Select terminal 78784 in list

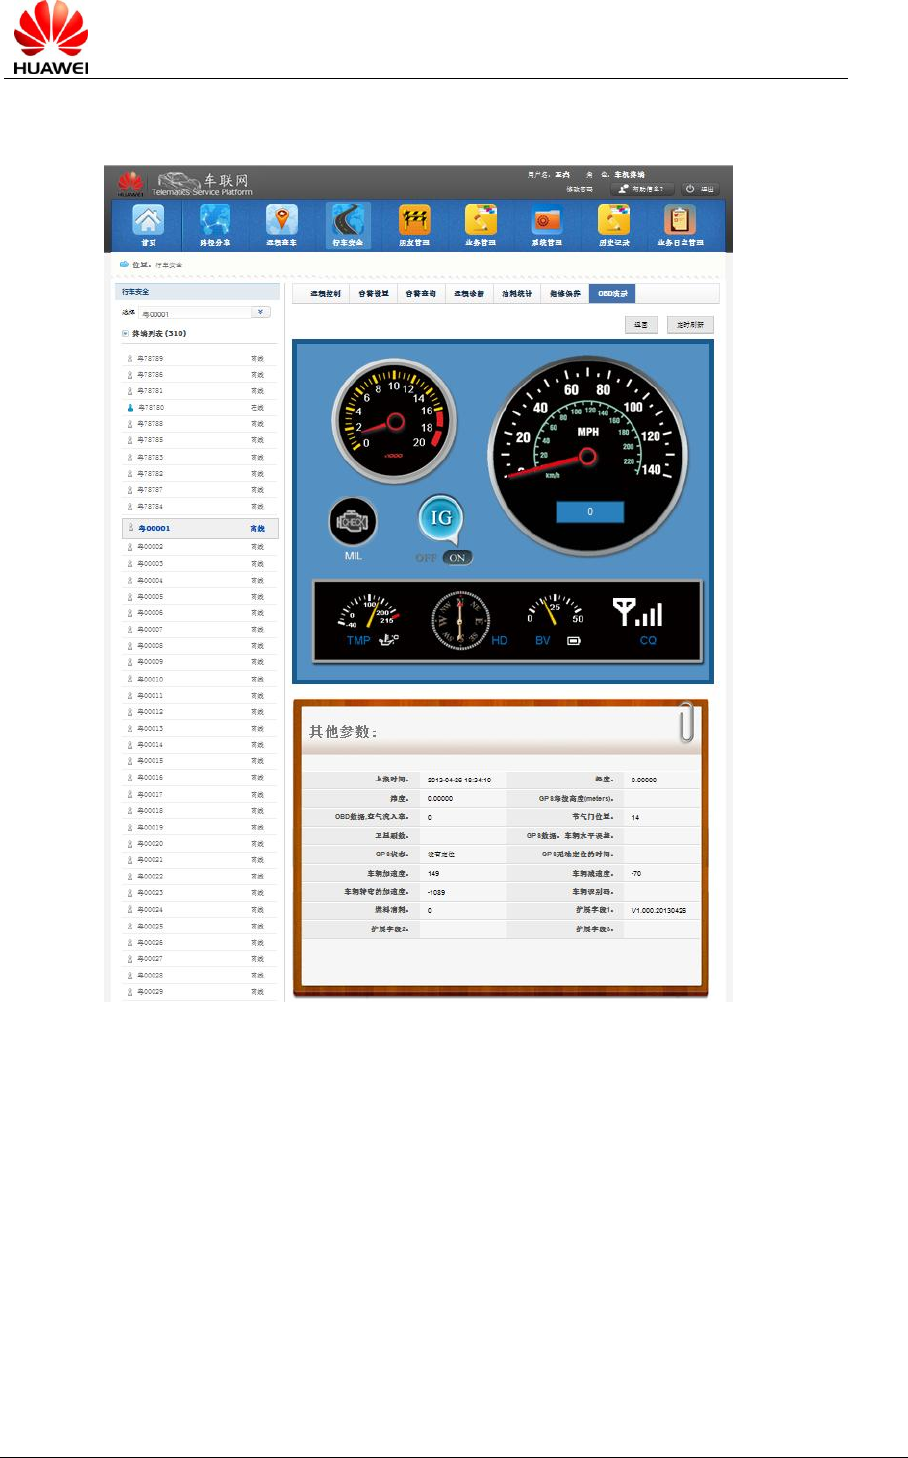tap(200, 507)
